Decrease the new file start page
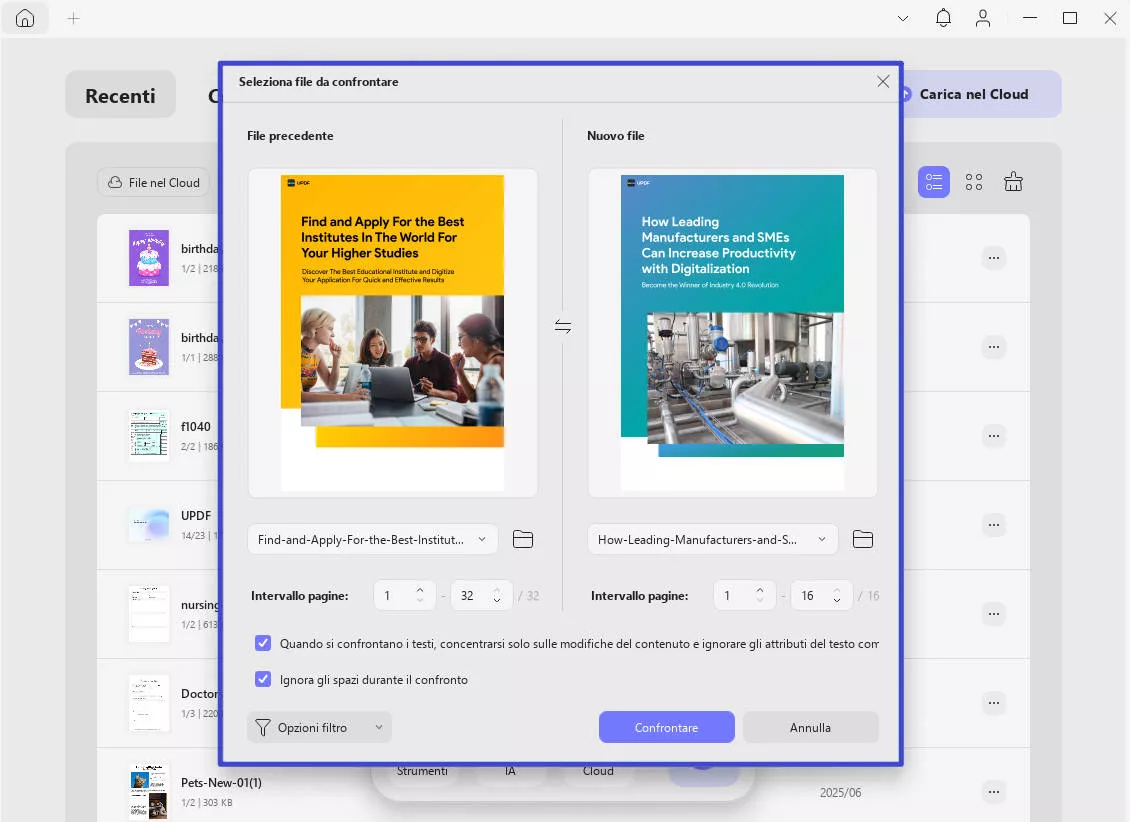This screenshot has height=822, width=1130. coord(760,601)
